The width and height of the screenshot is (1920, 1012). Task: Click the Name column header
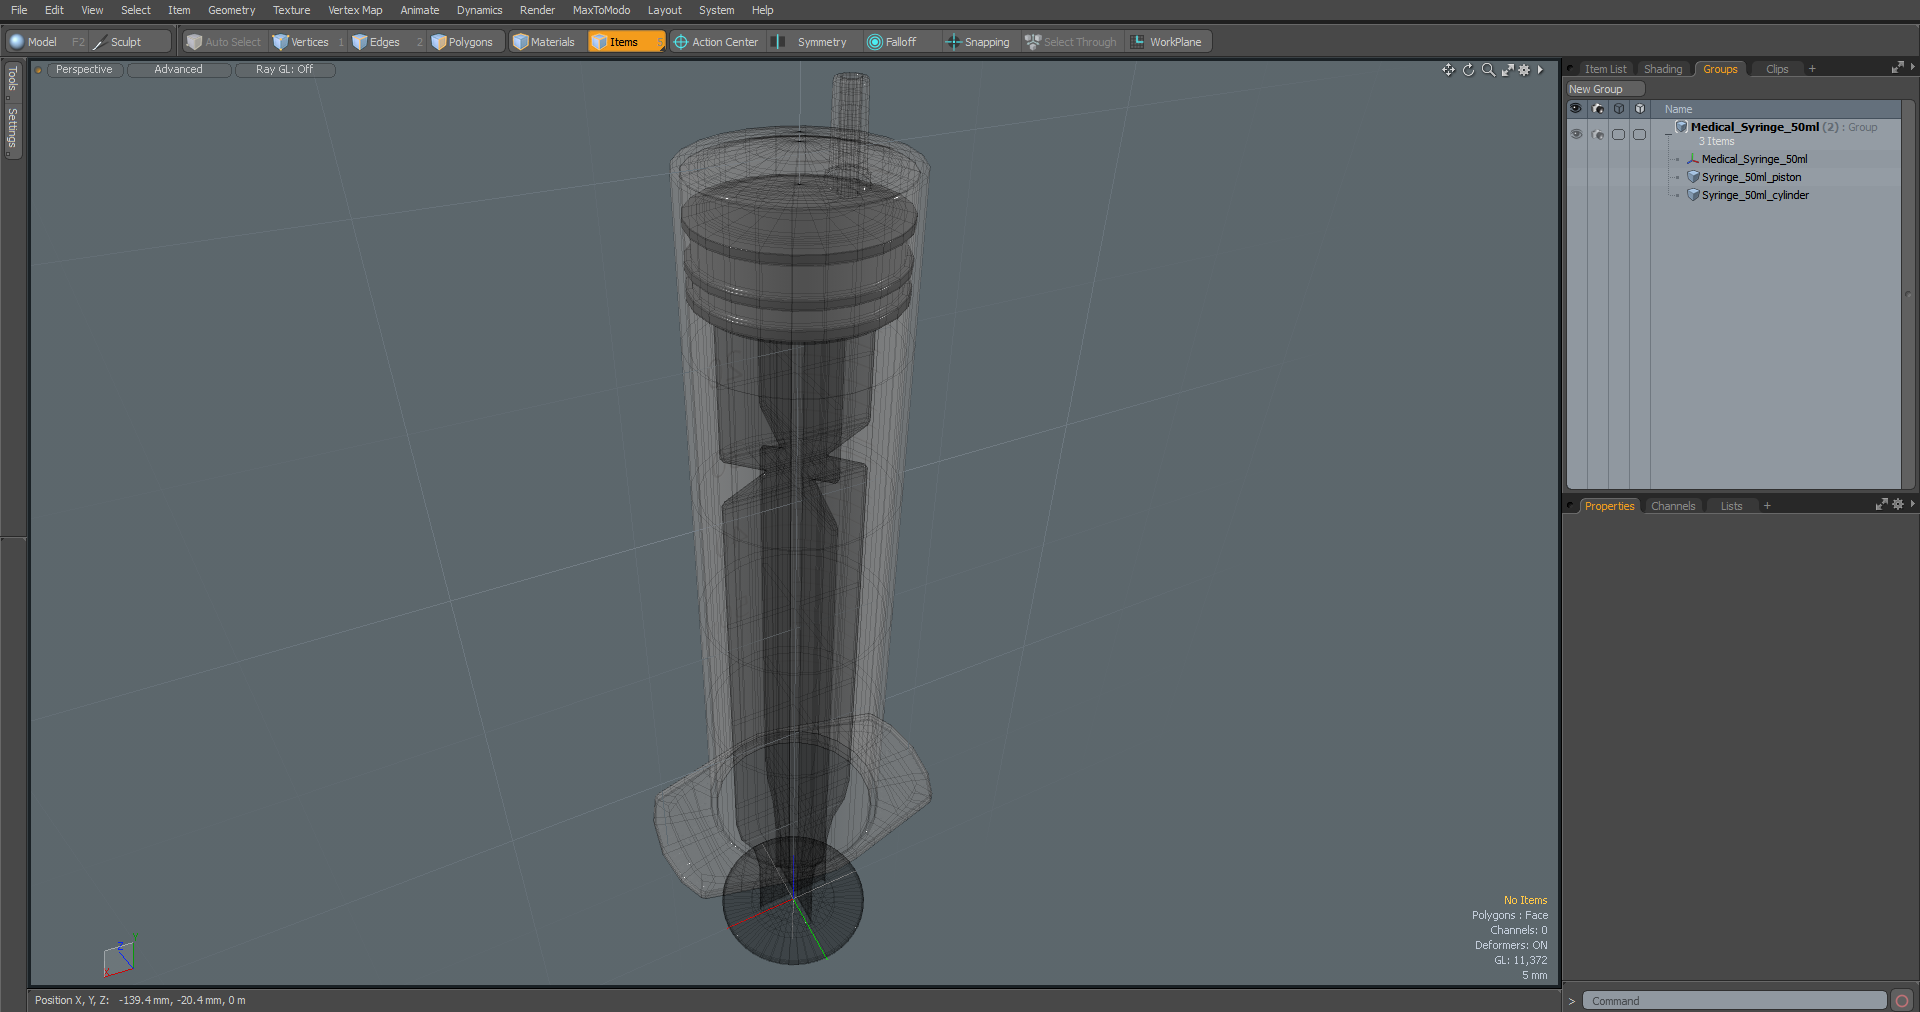(1678, 109)
